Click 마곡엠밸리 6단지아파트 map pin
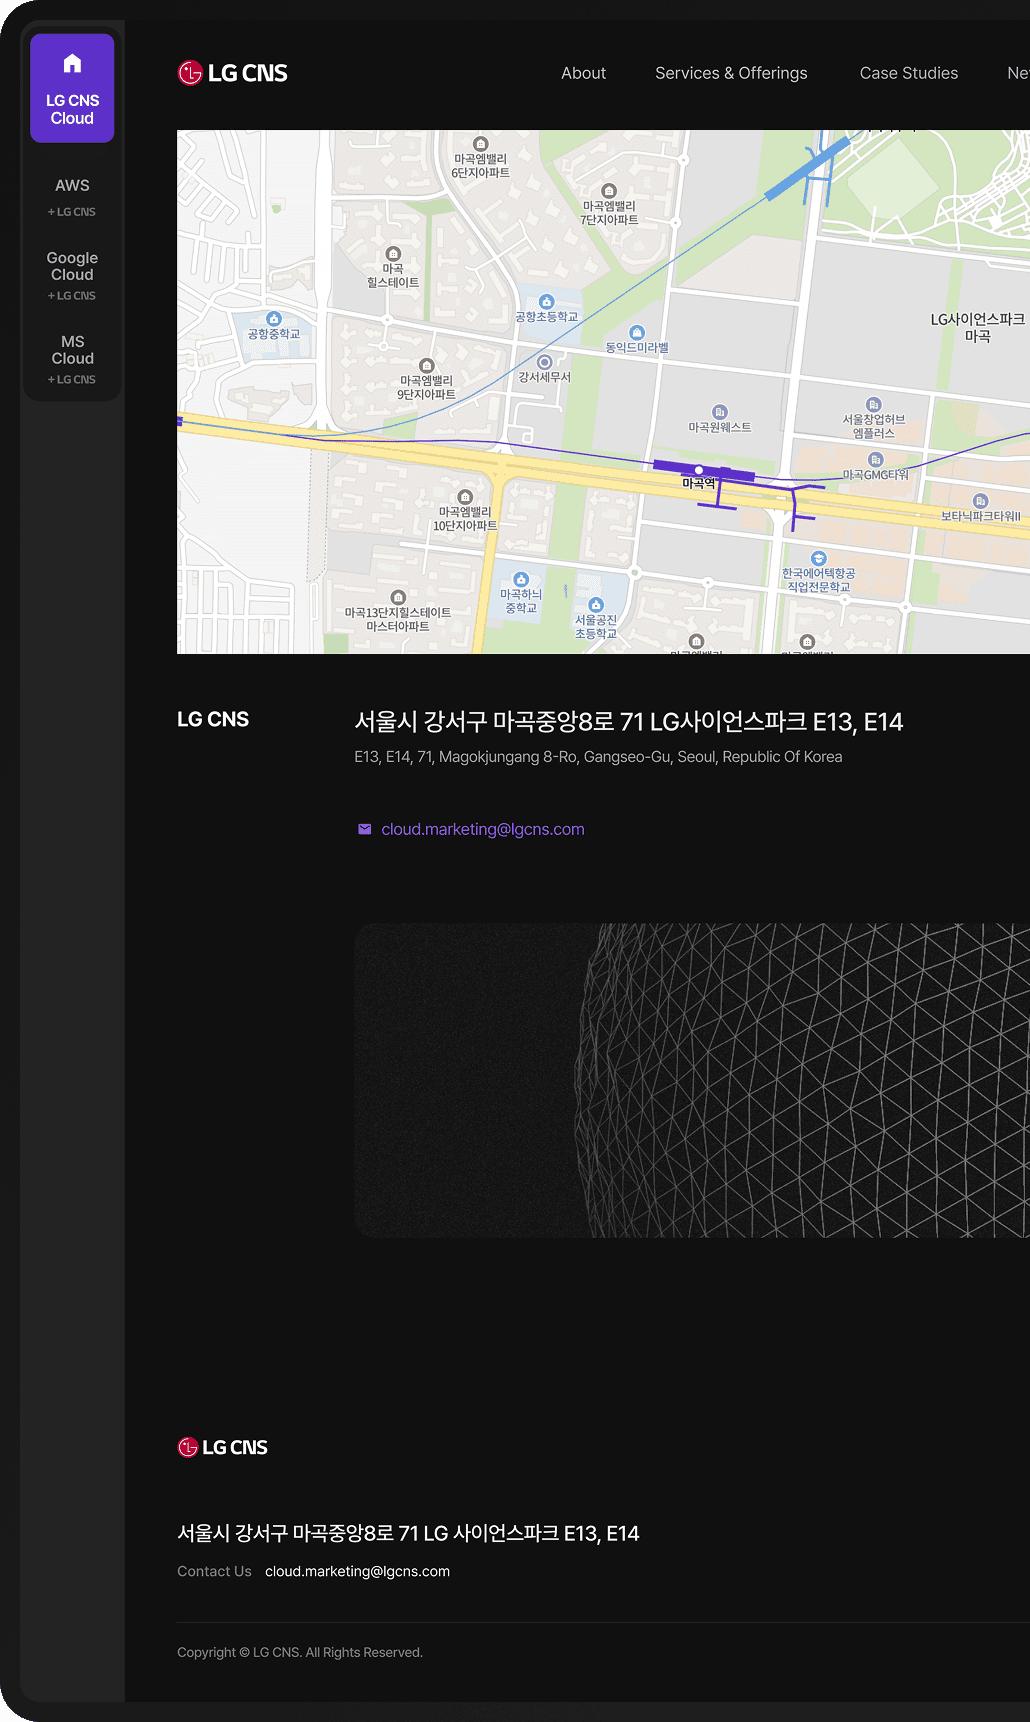 pyautogui.click(x=480, y=144)
